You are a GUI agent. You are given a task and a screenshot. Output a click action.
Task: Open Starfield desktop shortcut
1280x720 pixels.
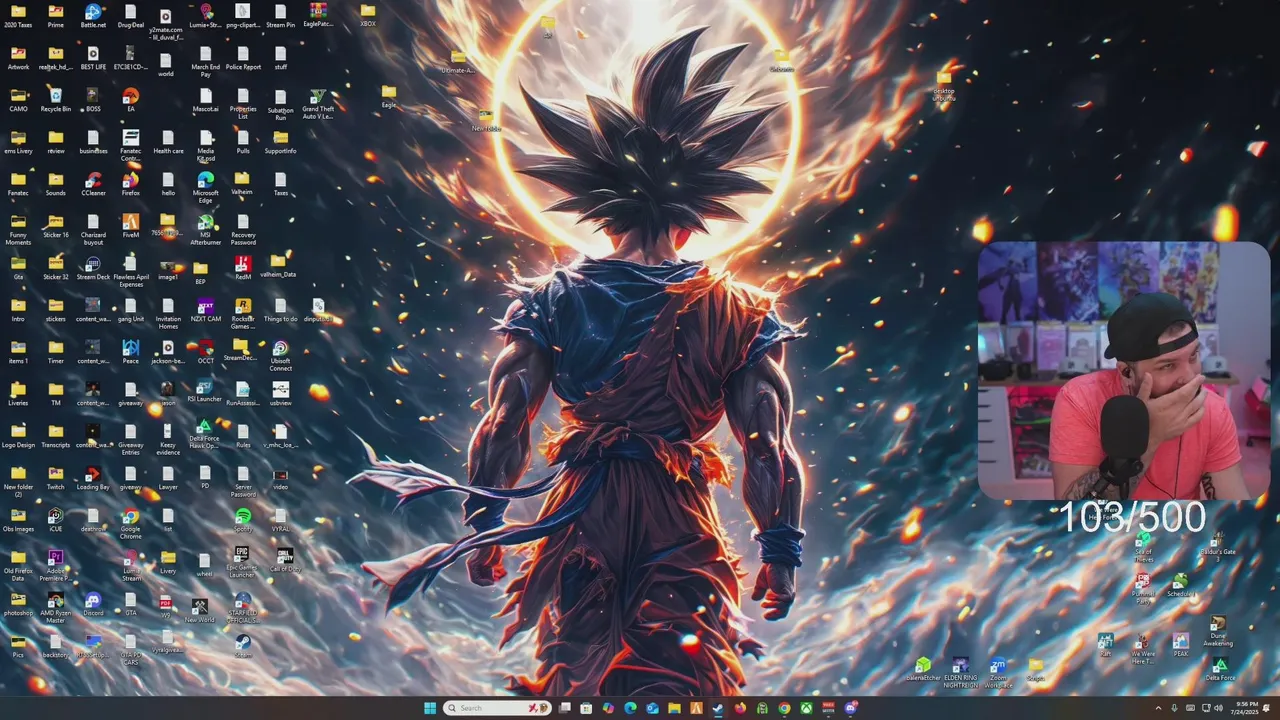[x=242, y=608]
